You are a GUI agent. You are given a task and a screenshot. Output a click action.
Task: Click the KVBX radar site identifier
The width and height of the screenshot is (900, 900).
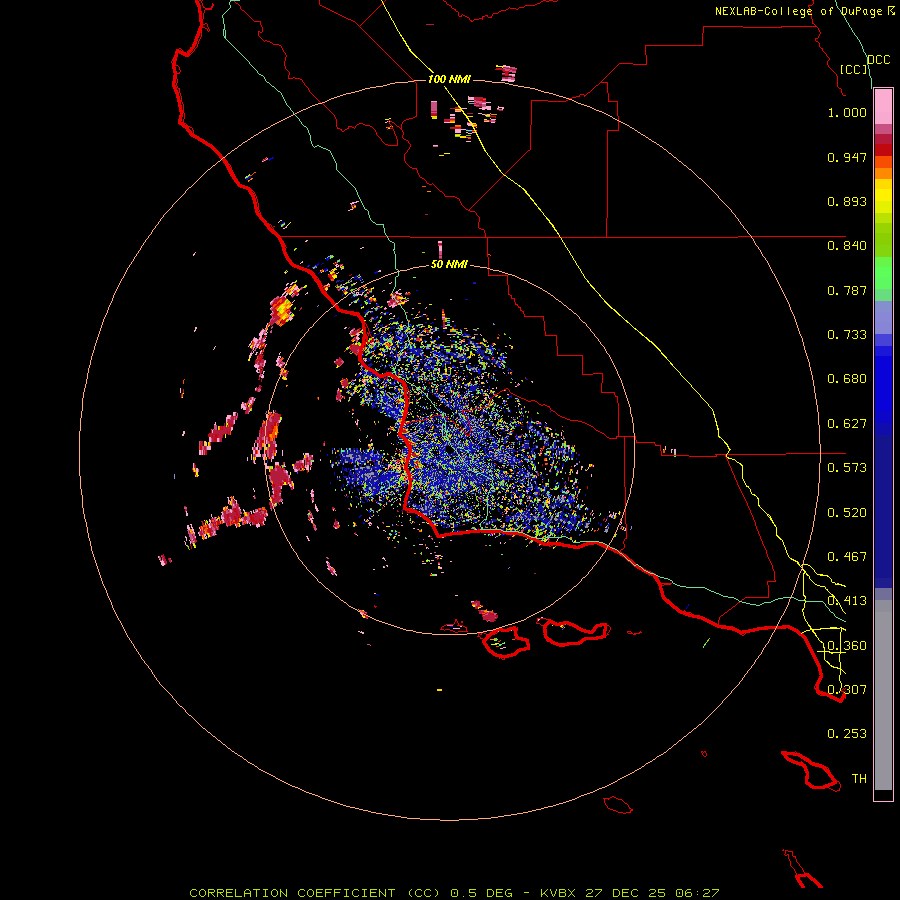(x=557, y=893)
